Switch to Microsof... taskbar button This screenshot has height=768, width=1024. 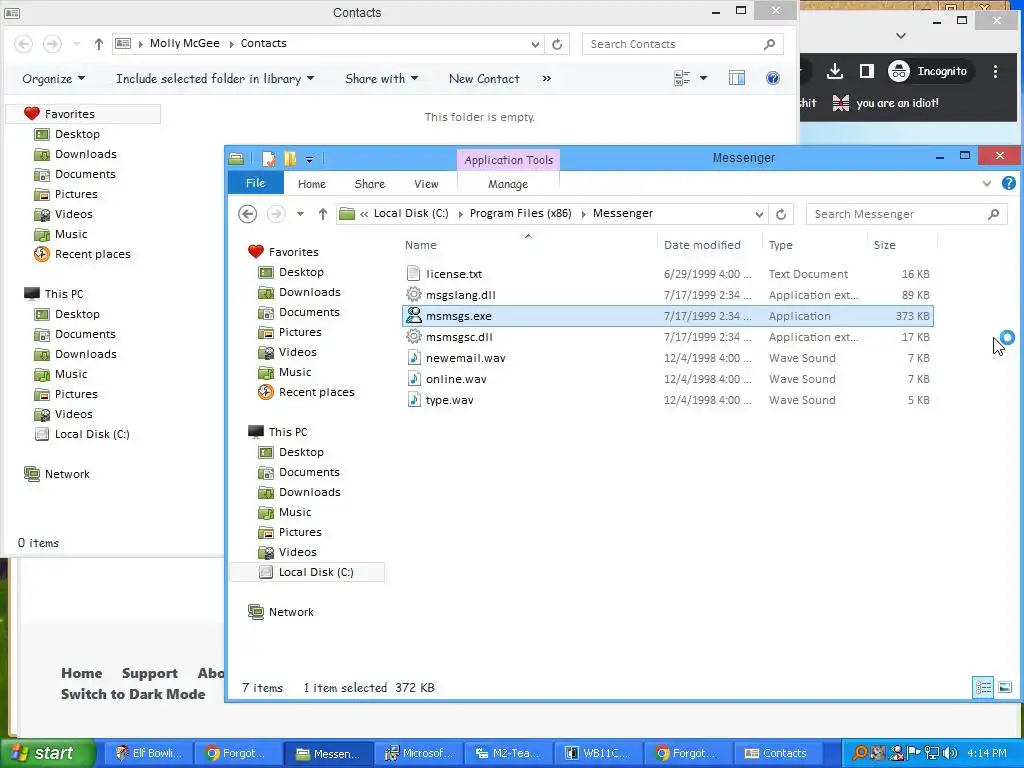click(x=419, y=753)
